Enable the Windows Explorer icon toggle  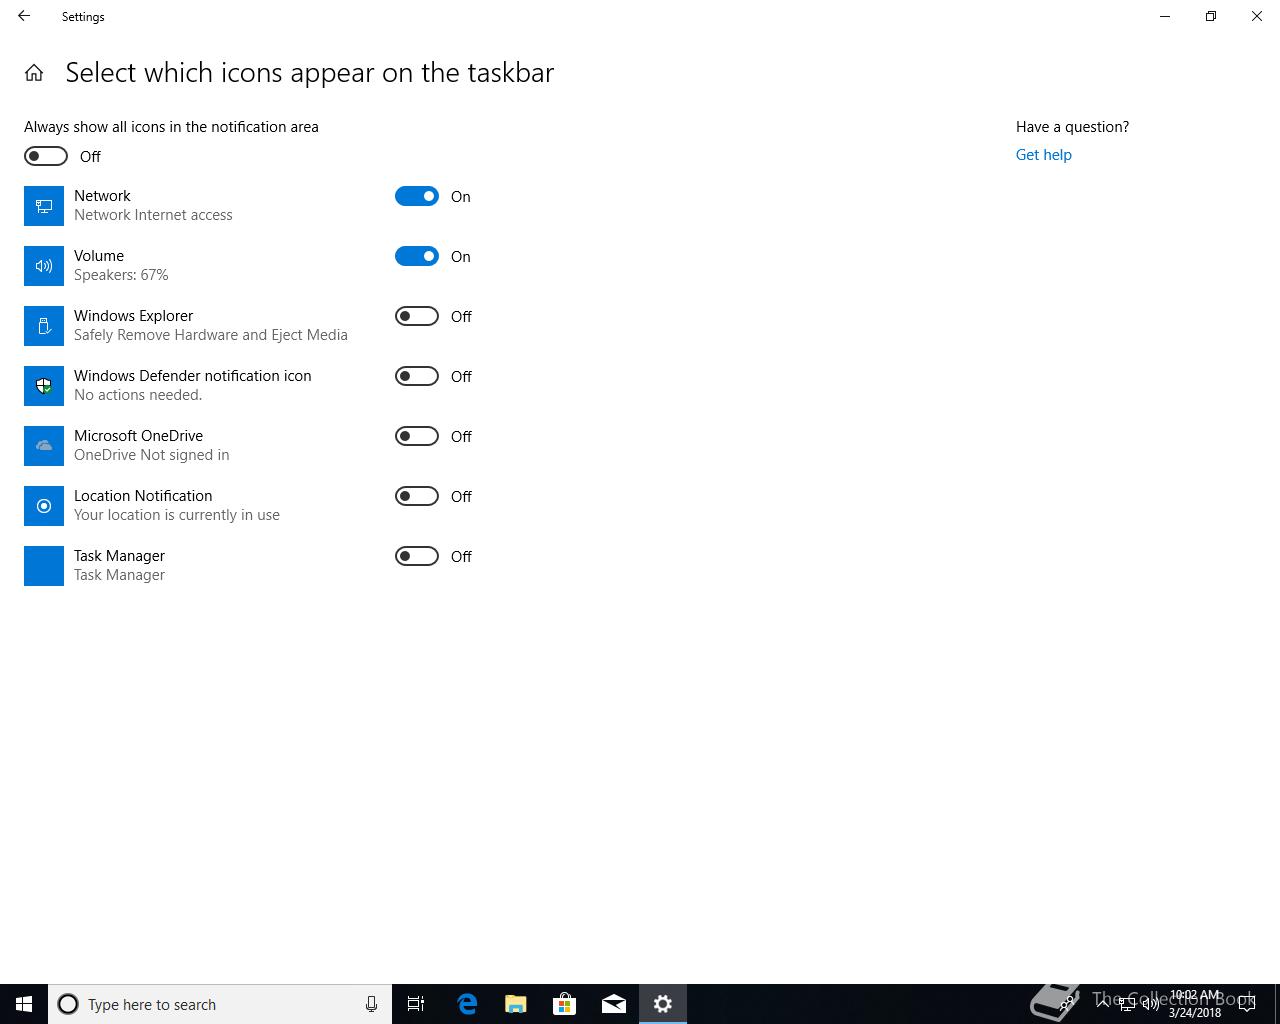[x=417, y=316]
